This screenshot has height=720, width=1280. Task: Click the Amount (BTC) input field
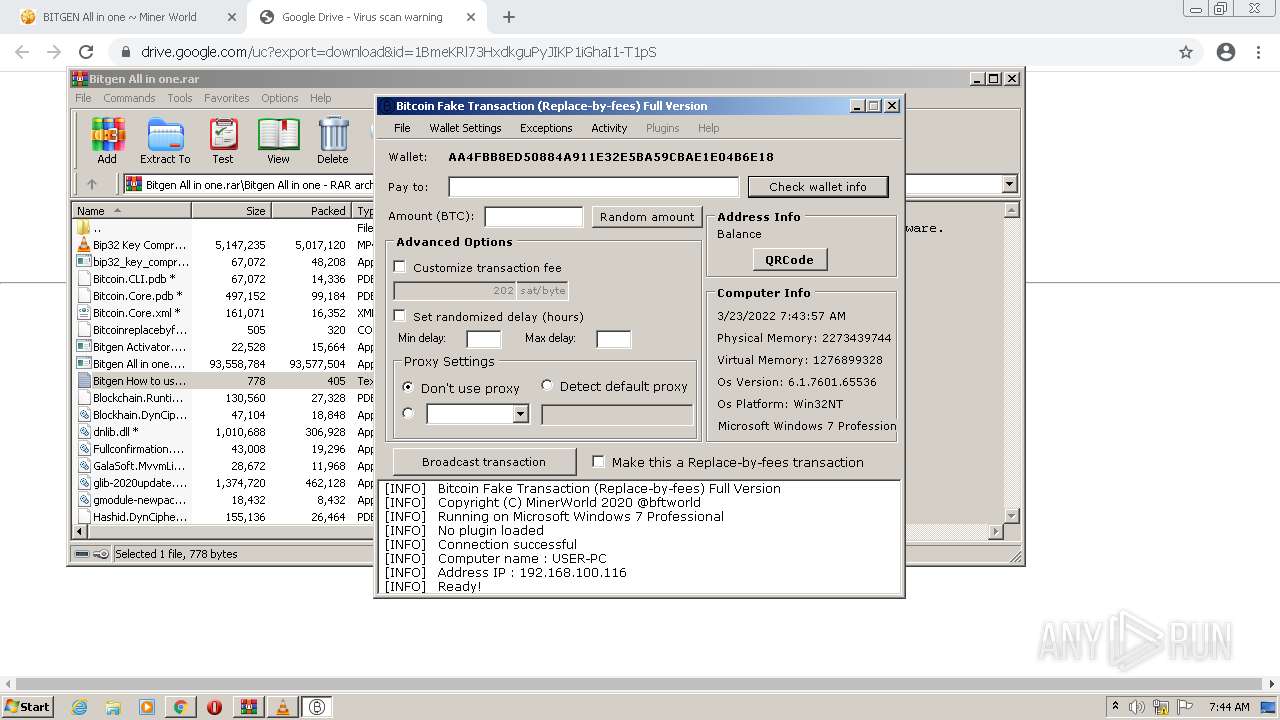tap(533, 217)
